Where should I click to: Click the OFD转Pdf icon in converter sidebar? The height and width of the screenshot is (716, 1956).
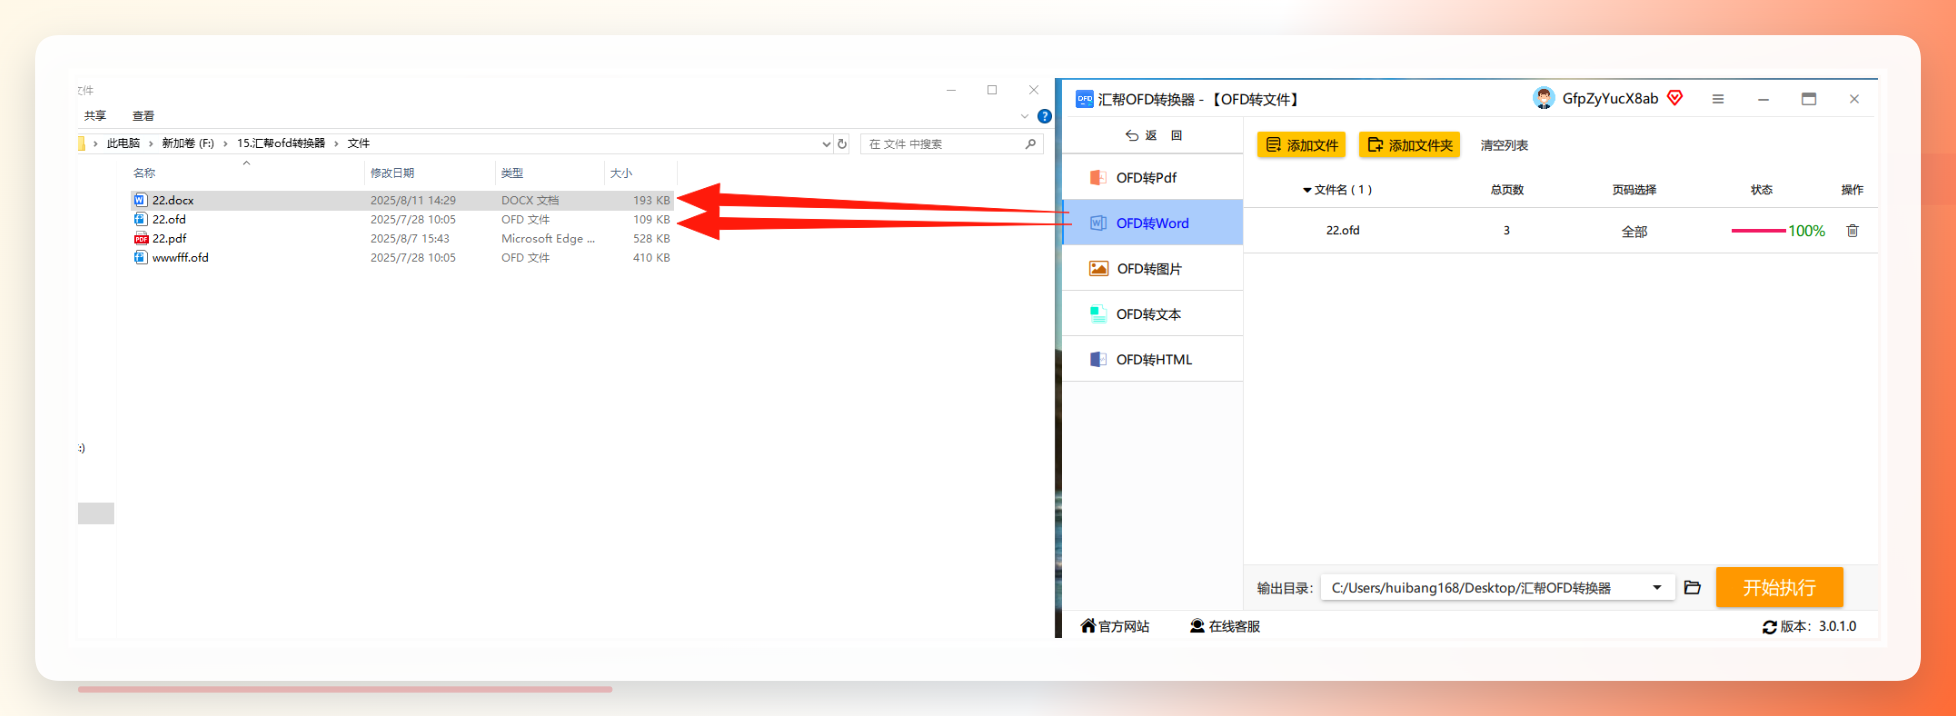point(1098,177)
